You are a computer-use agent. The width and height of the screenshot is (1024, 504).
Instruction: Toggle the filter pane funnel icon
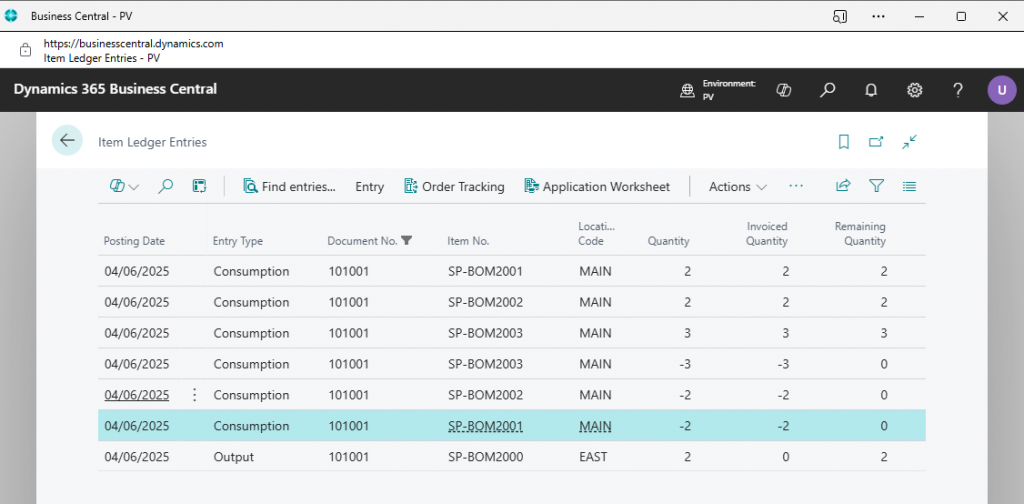[876, 186]
